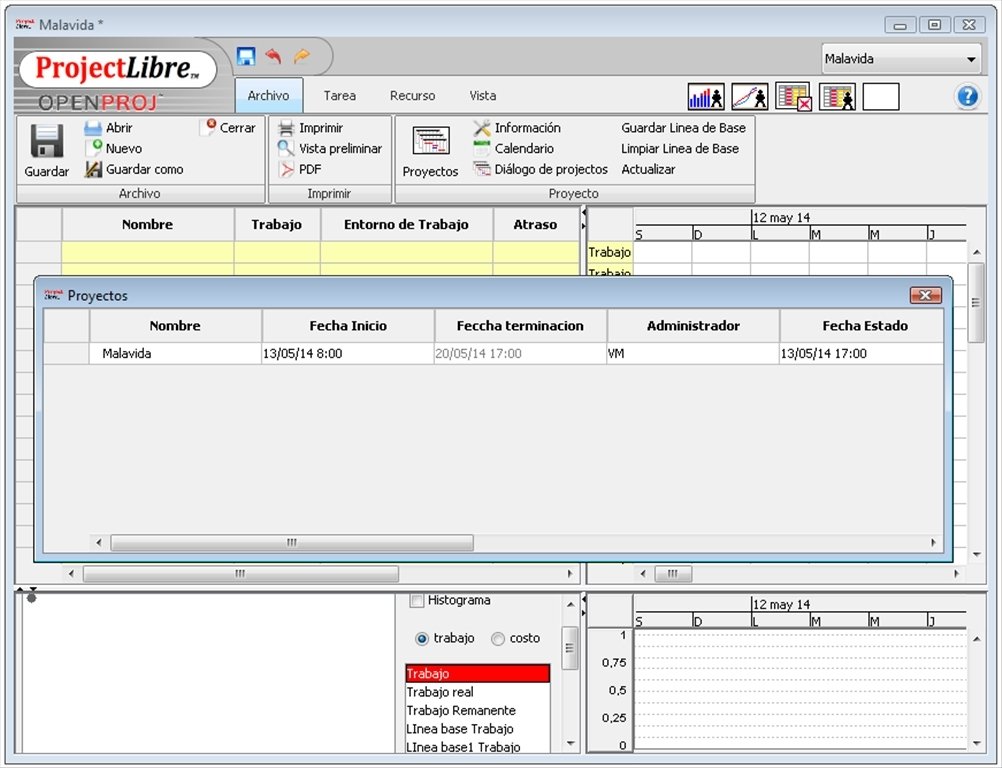Click the resource usage table icon
This screenshot has height=768, width=1002.
(x=837, y=96)
